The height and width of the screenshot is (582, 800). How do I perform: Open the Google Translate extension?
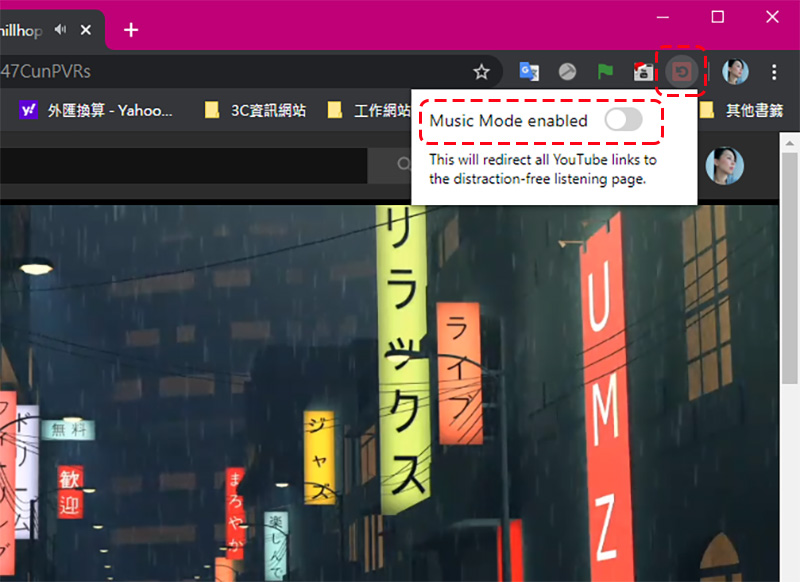(x=528, y=72)
